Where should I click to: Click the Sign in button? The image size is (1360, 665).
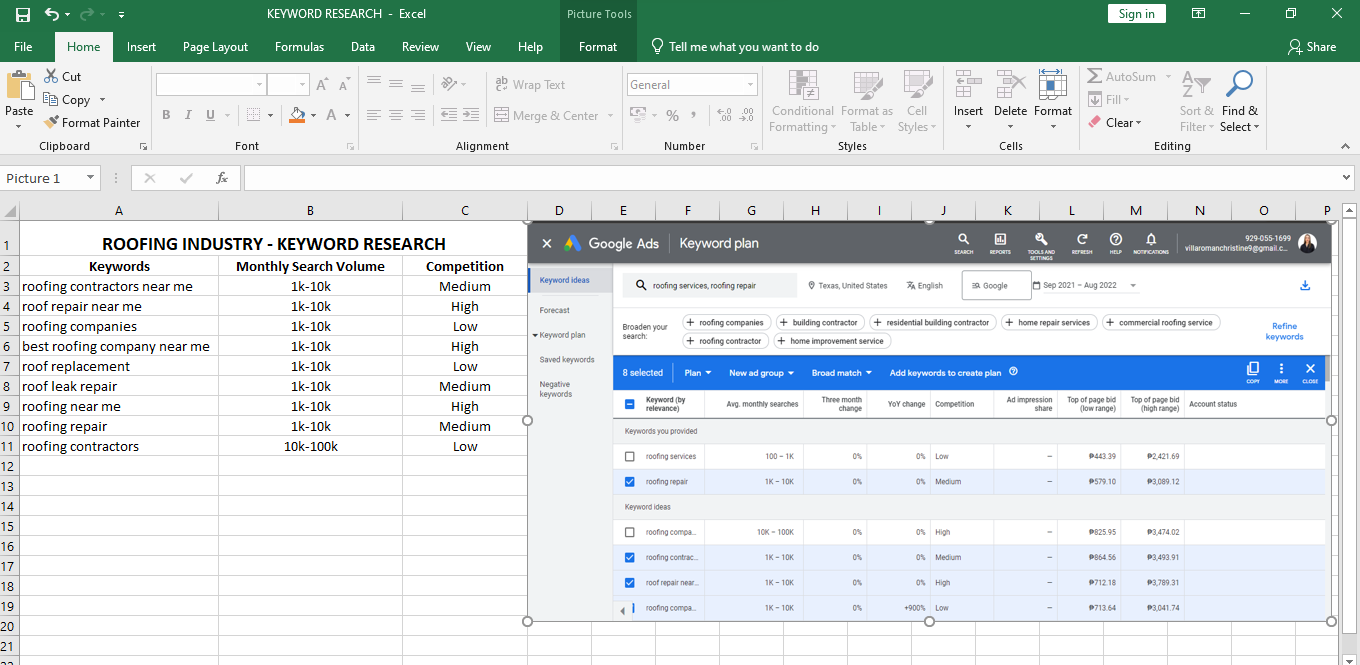tap(1136, 13)
